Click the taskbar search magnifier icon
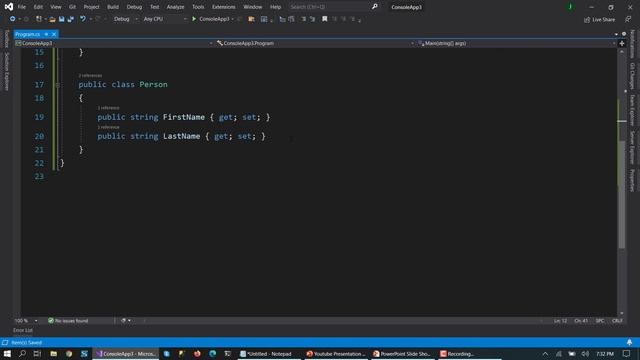 (22, 353)
